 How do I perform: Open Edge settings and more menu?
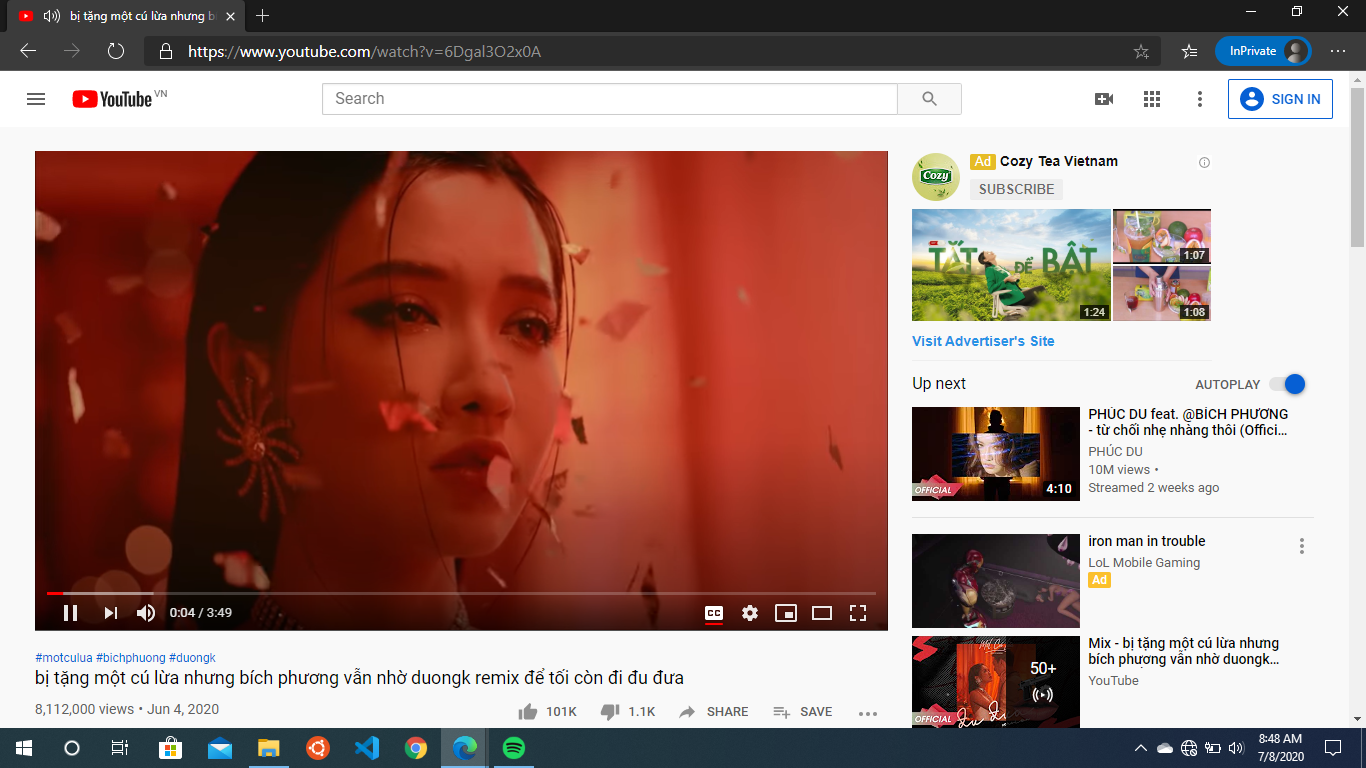1338,51
